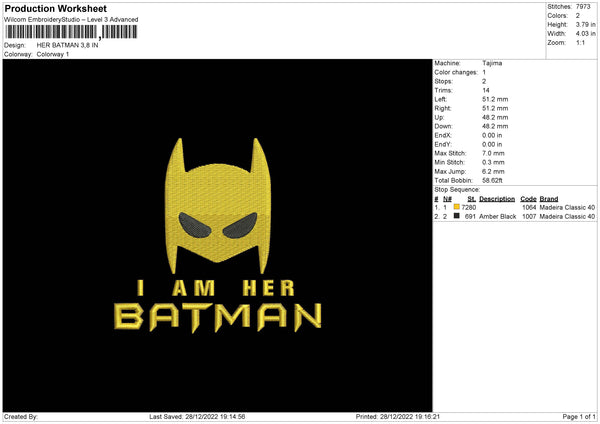The image size is (600, 424).
Task: Click the barcode under the header
Action: 71,32
